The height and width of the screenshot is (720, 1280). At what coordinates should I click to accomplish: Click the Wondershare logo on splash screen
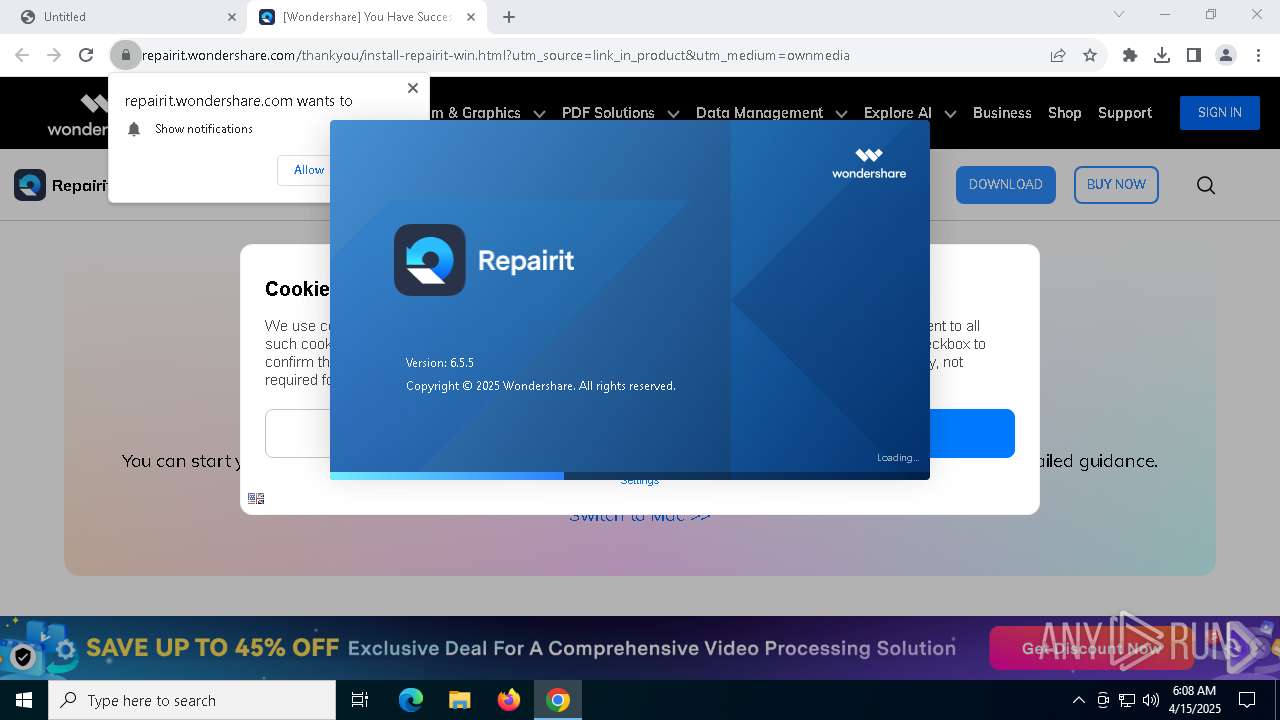[868, 163]
